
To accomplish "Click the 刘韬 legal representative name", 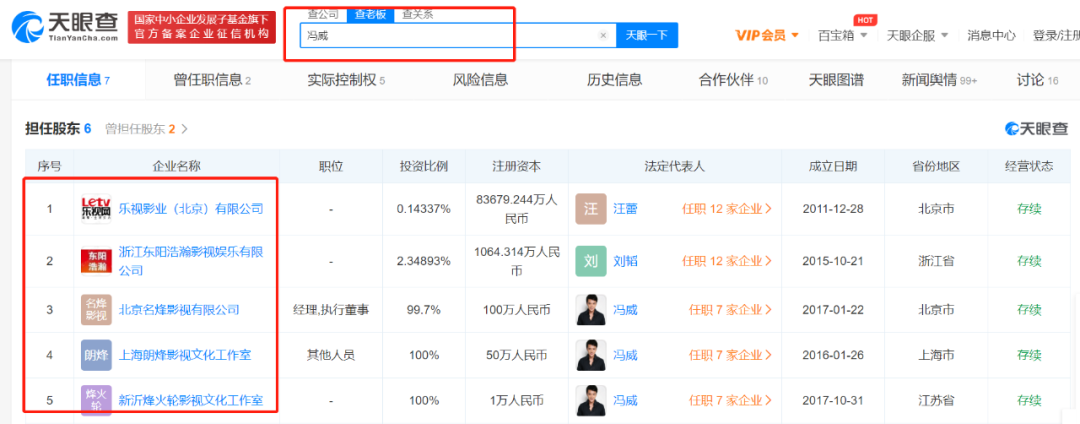I will pyautogui.click(x=625, y=261).
